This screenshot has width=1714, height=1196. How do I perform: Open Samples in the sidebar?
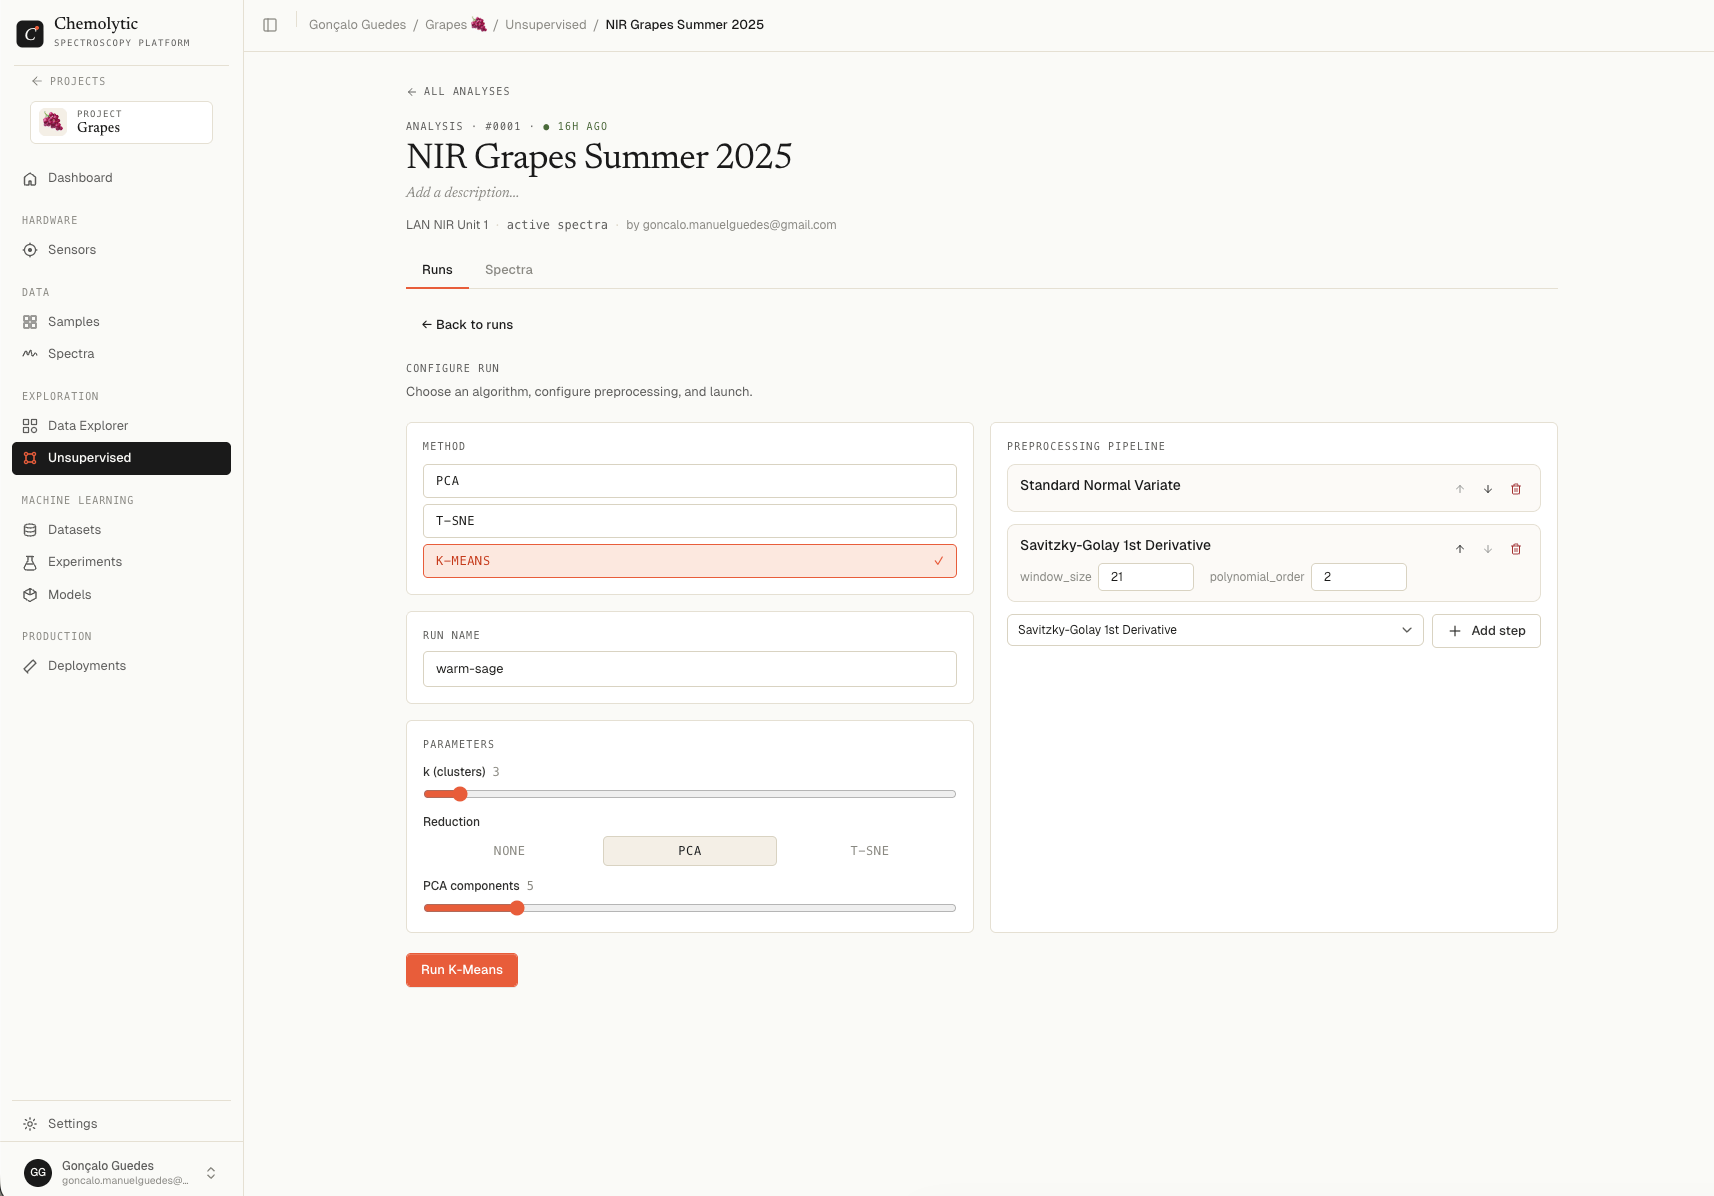pyautogui.click(x=121, y=322)
